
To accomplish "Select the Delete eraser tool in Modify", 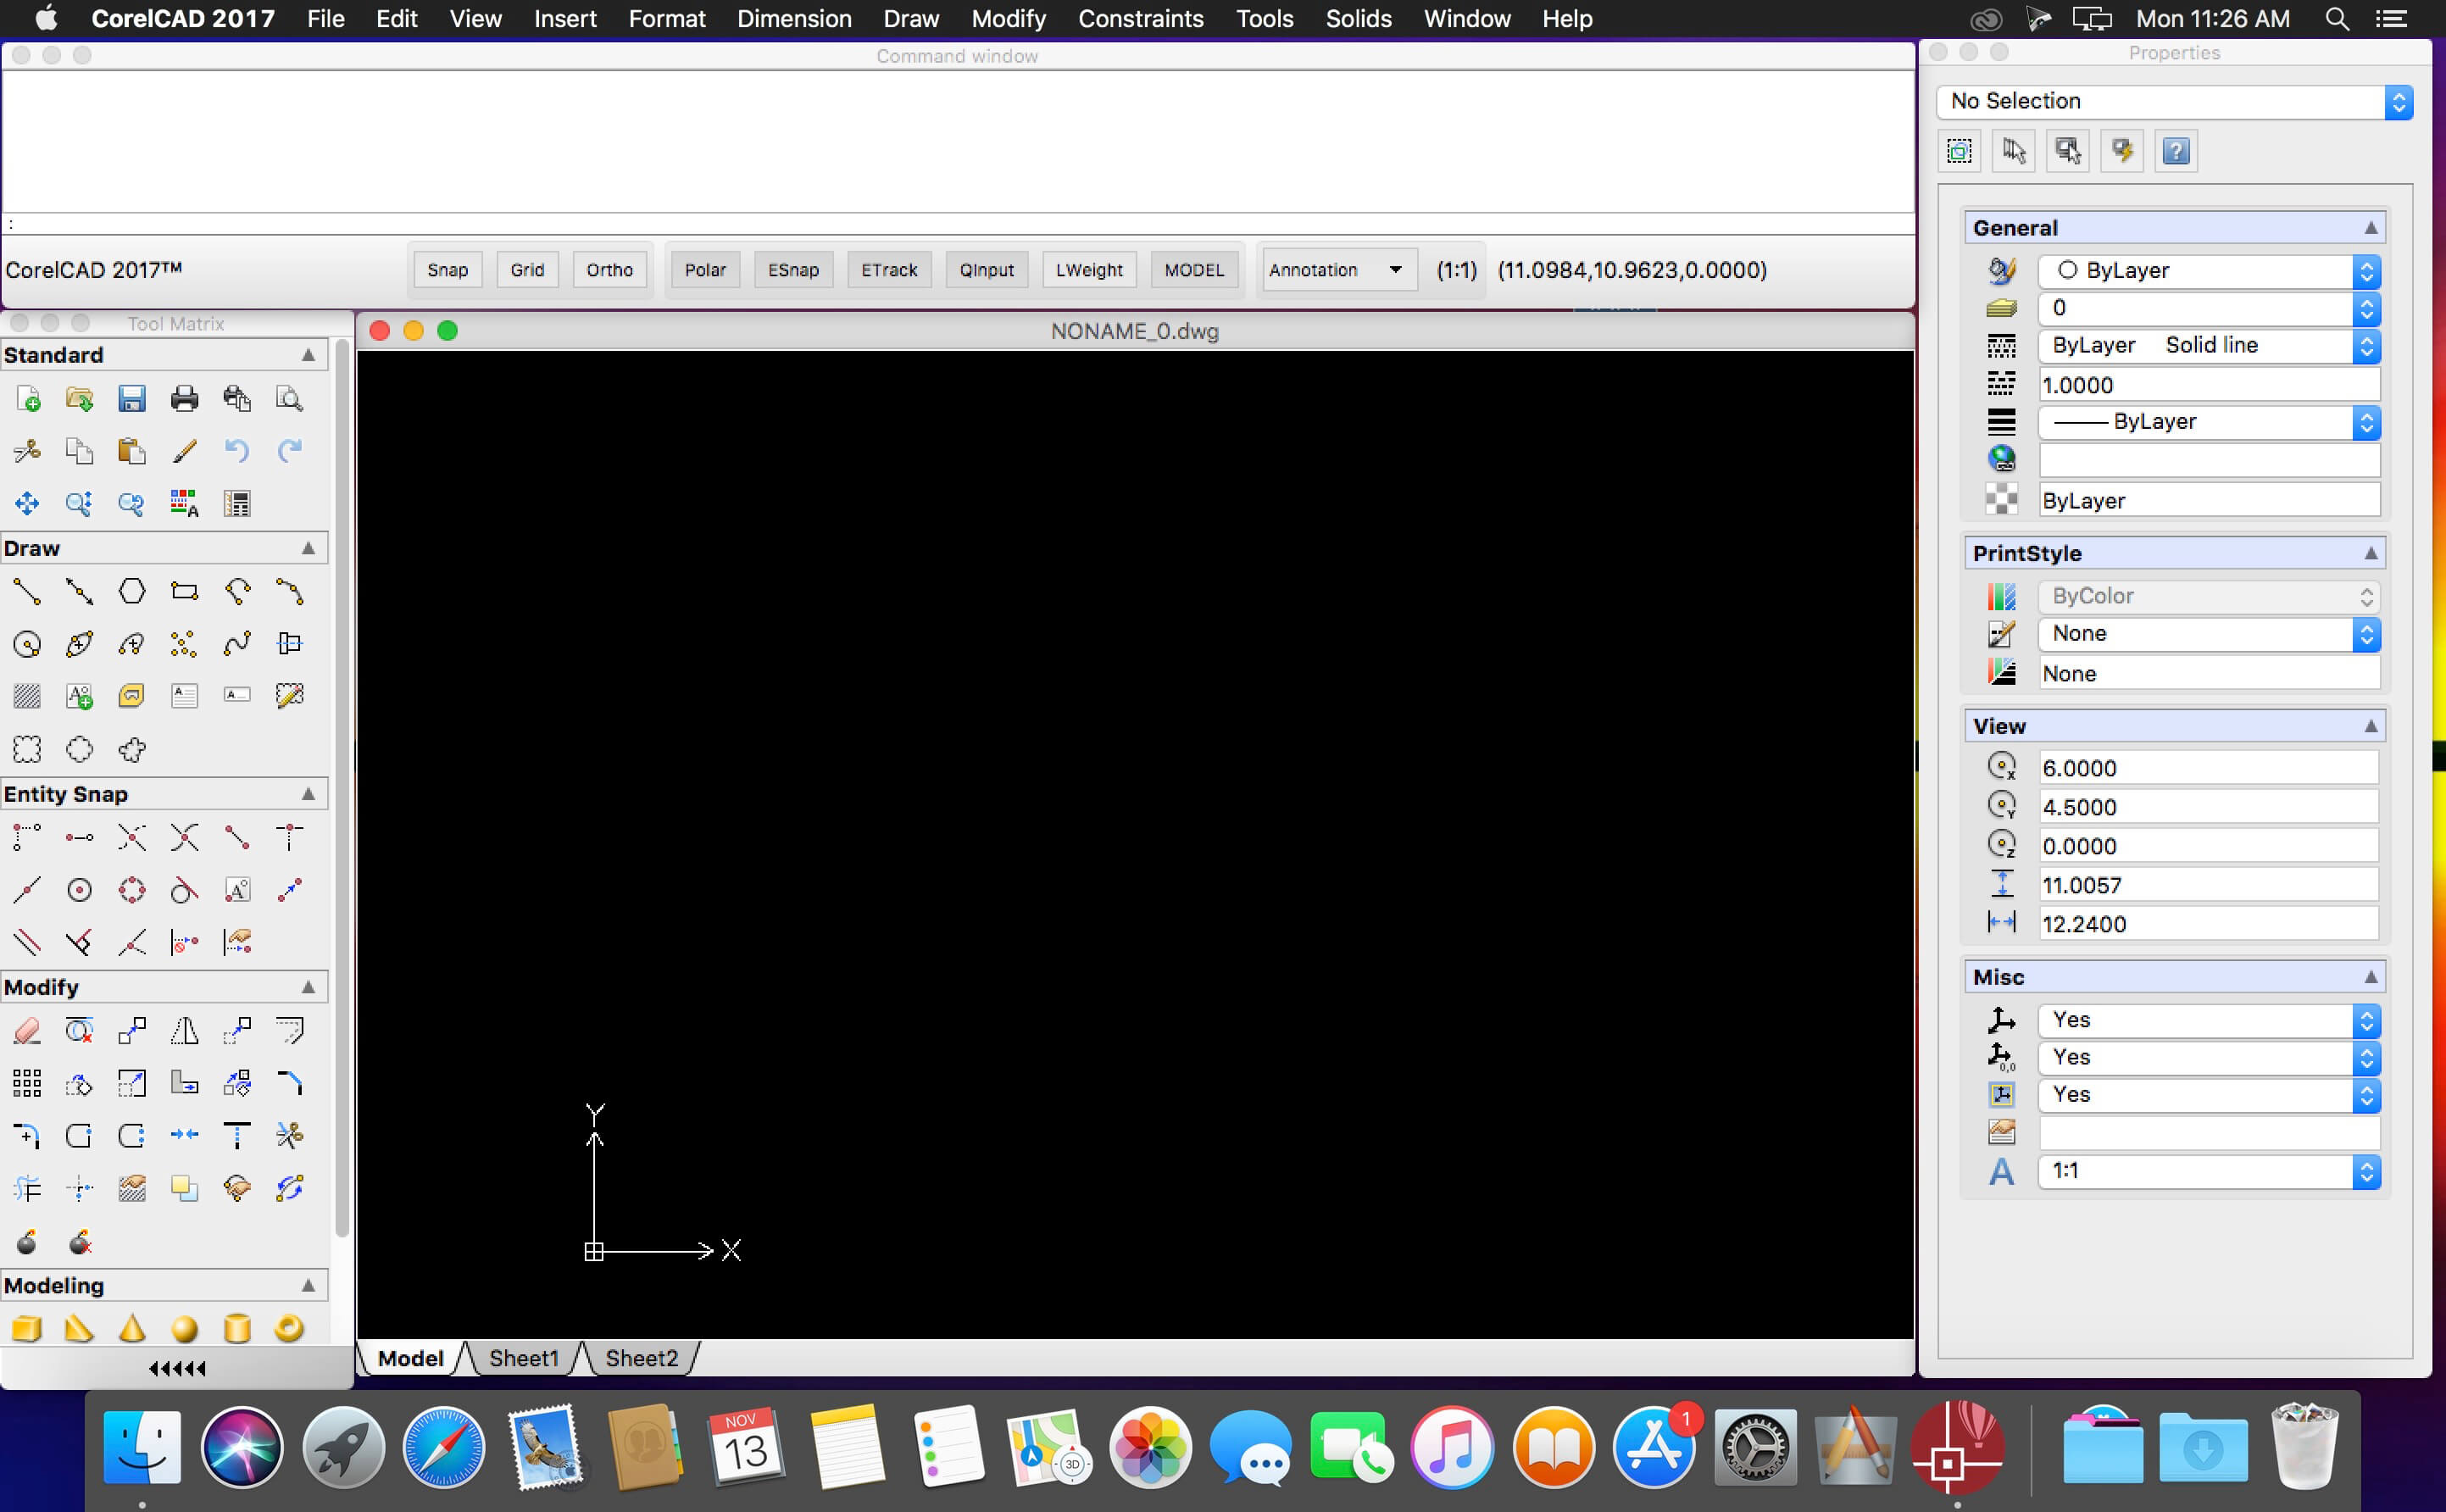I will [28, 1030].
